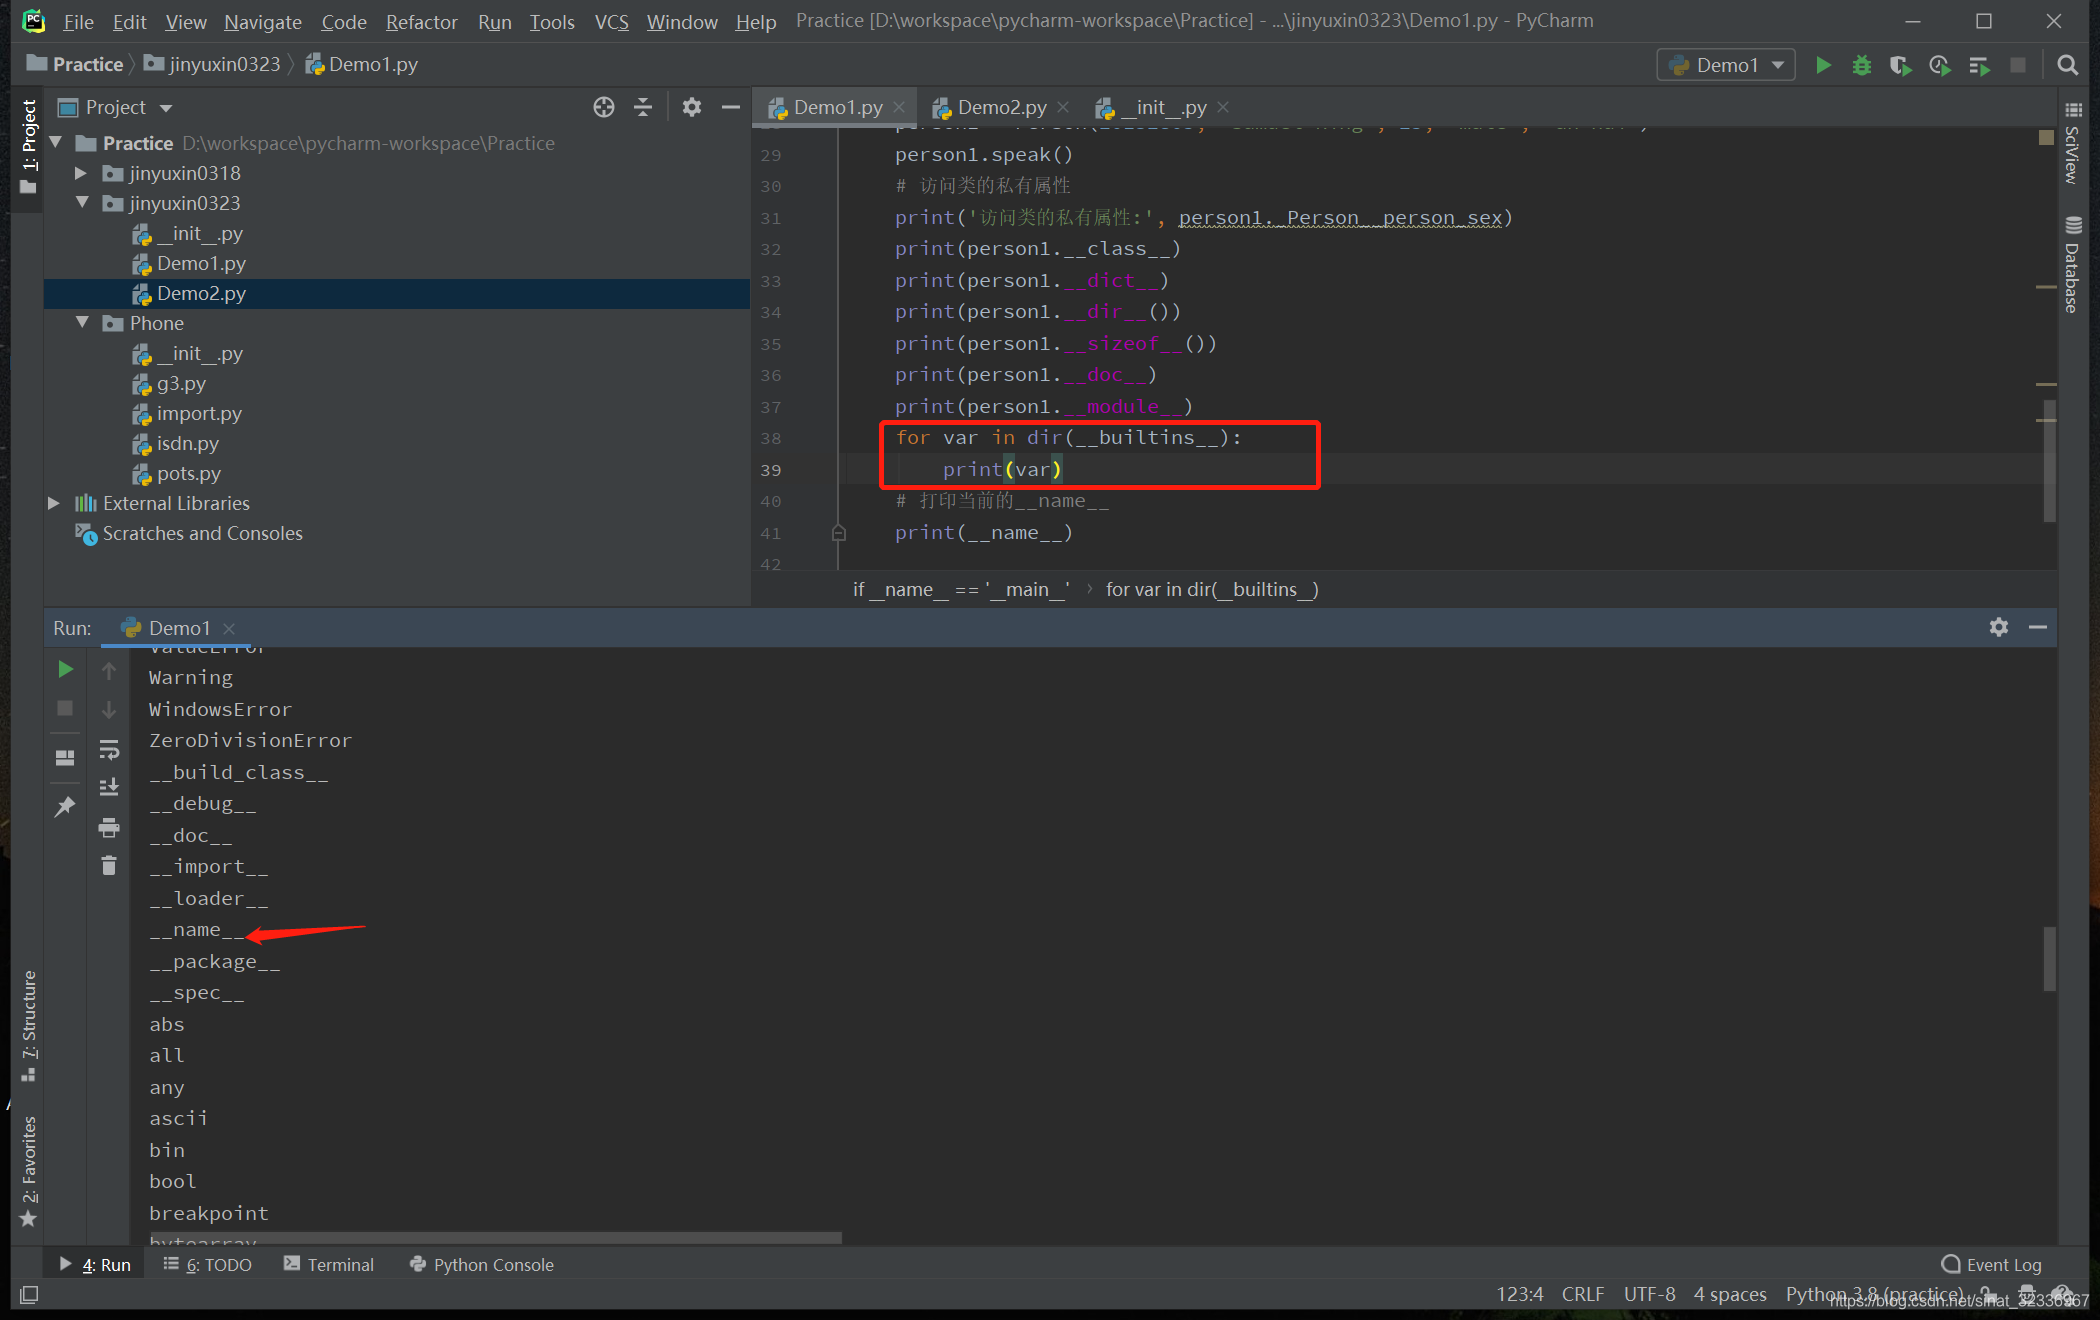Print the Run console output
The width and height of the screenshot is (2100, 1320).
[109, 827]
